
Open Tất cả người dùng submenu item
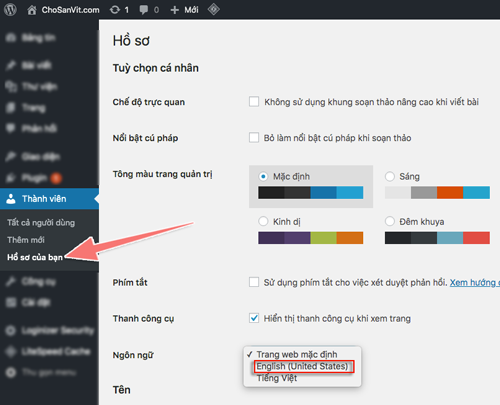41,223
